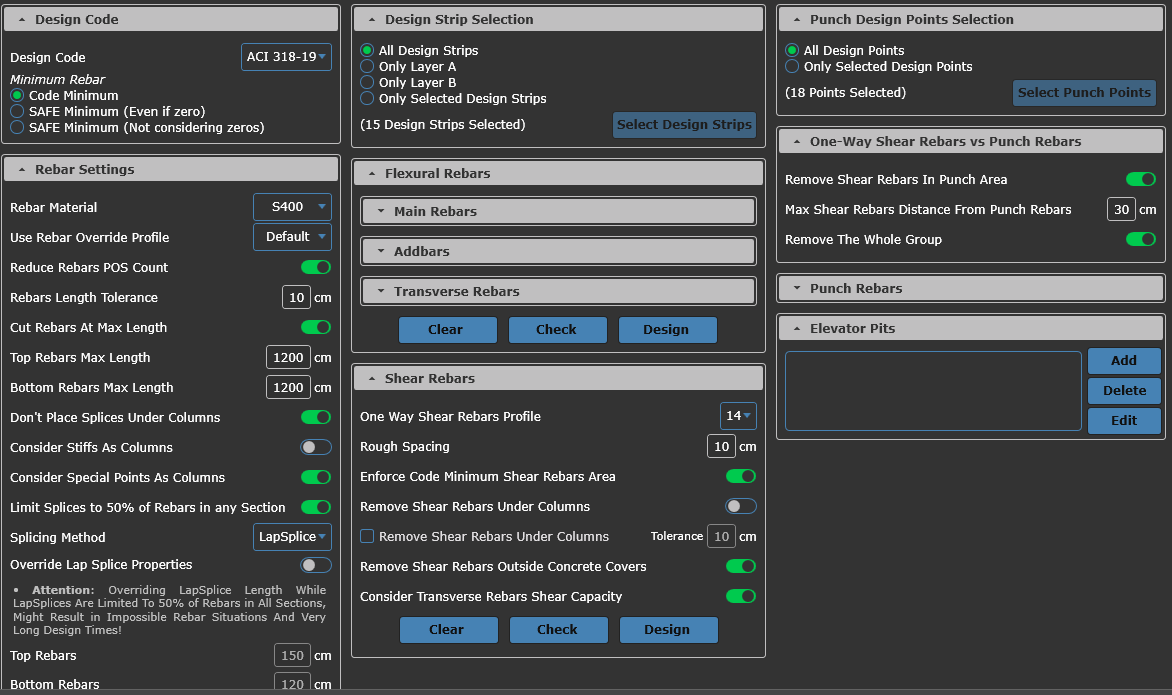Enable Consider Stiffs As Columns toggle
The height and width of the screenshot is (695, 1172).
pyautogui.click(x=316, y=447)
